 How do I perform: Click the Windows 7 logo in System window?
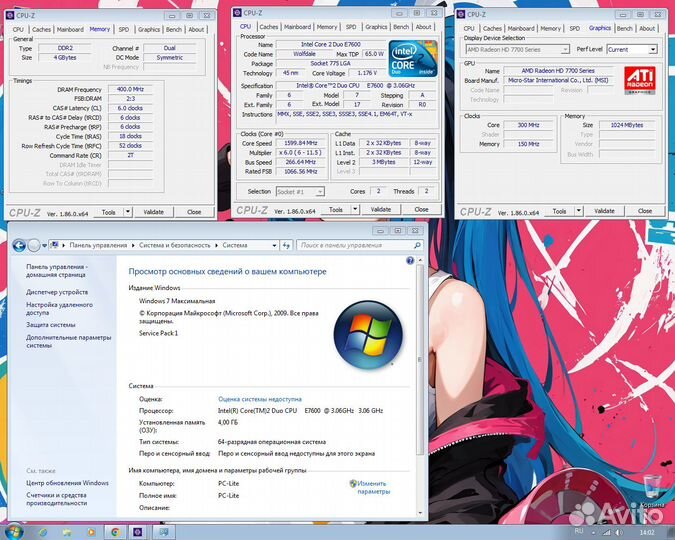pos(368,335)
